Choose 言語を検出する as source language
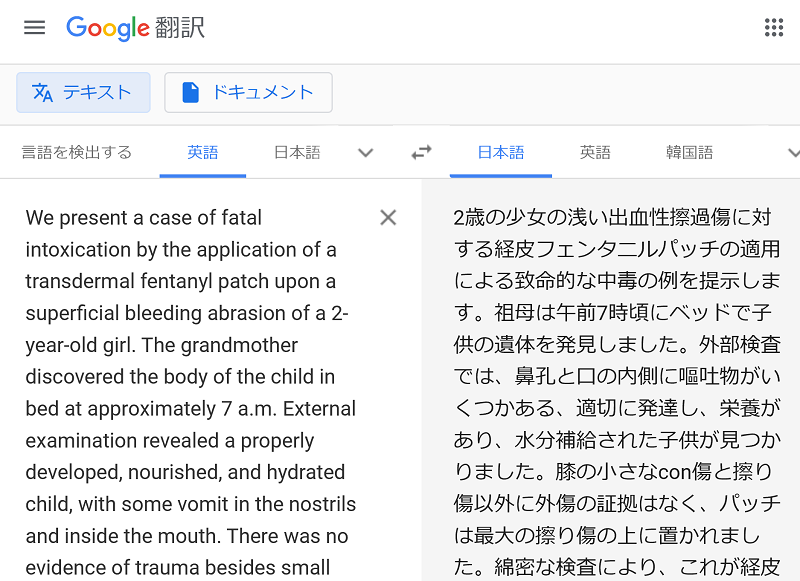This screenshot has width=800, height=581. tap(77, 152)
